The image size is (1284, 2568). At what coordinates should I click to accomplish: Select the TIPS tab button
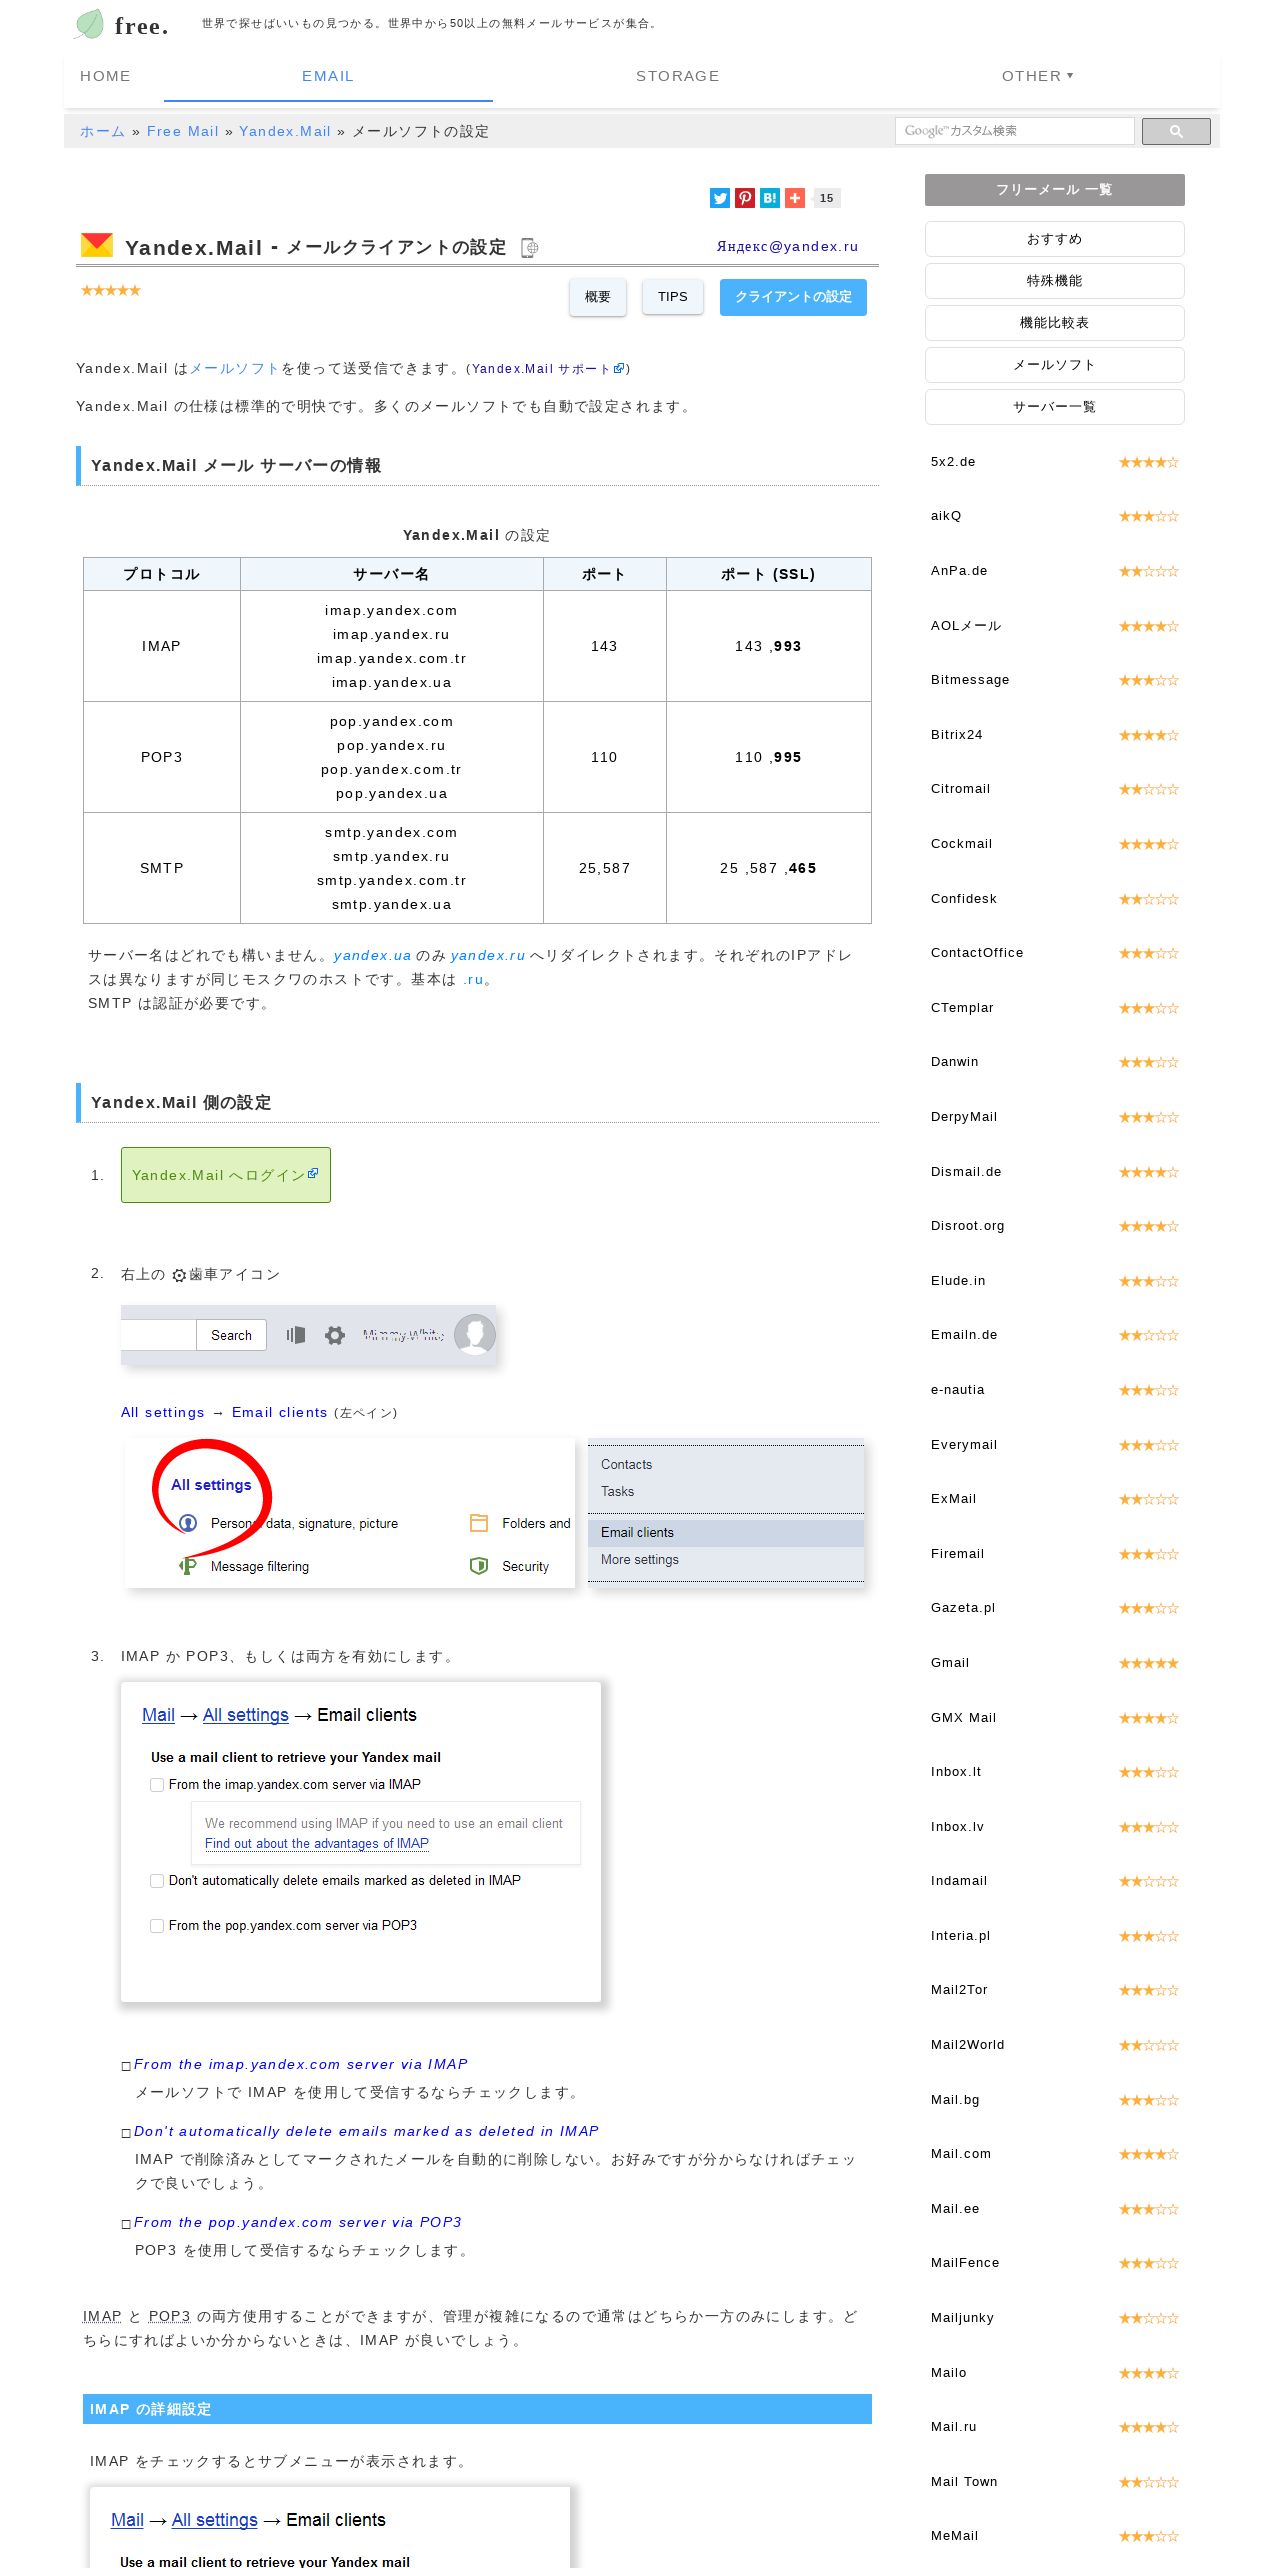pos(673,297)
